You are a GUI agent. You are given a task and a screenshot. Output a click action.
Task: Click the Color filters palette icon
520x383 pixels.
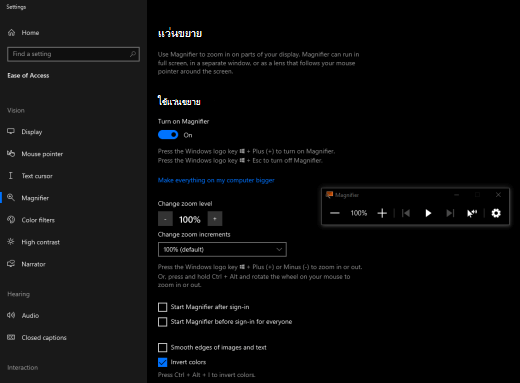pos(11,220)
